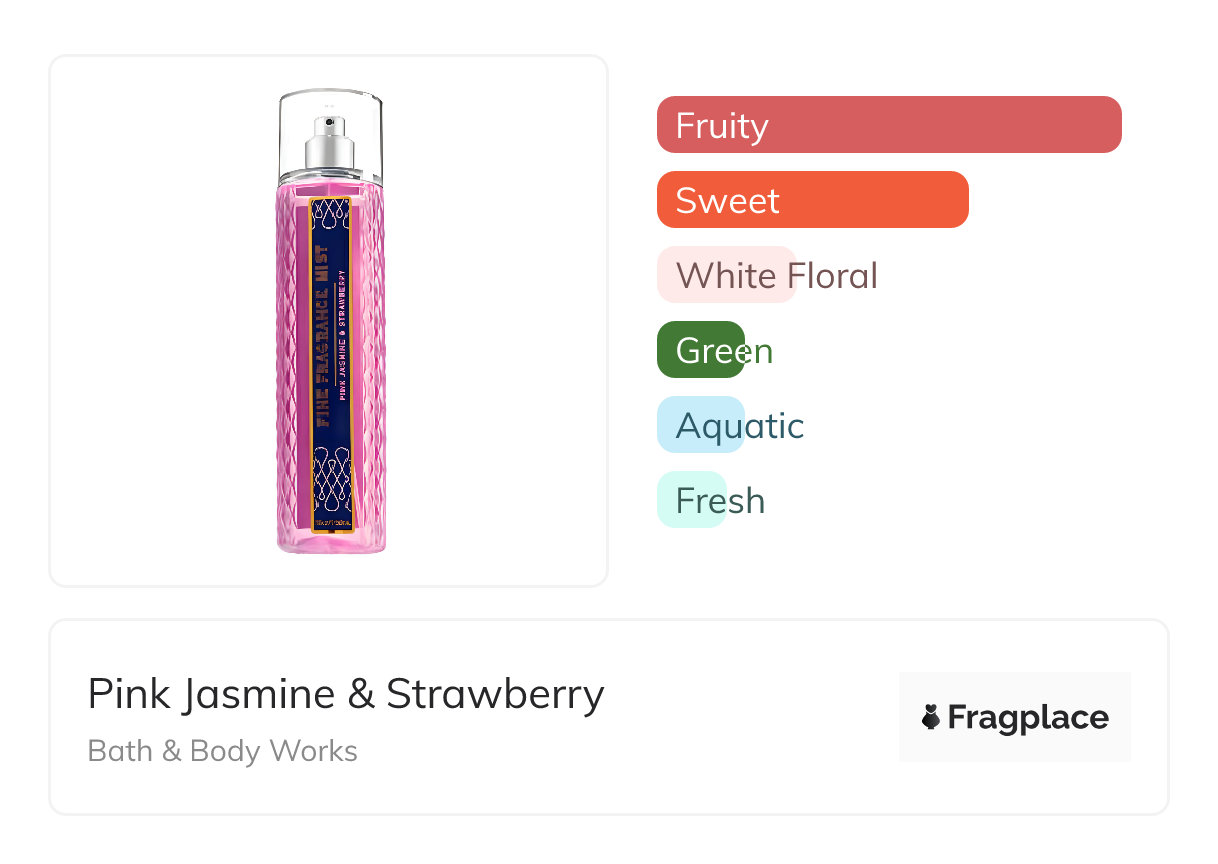Click the Fragplace perfume bottle logo icon
This screenshot has width=1218, height=864.
(931, 717)
